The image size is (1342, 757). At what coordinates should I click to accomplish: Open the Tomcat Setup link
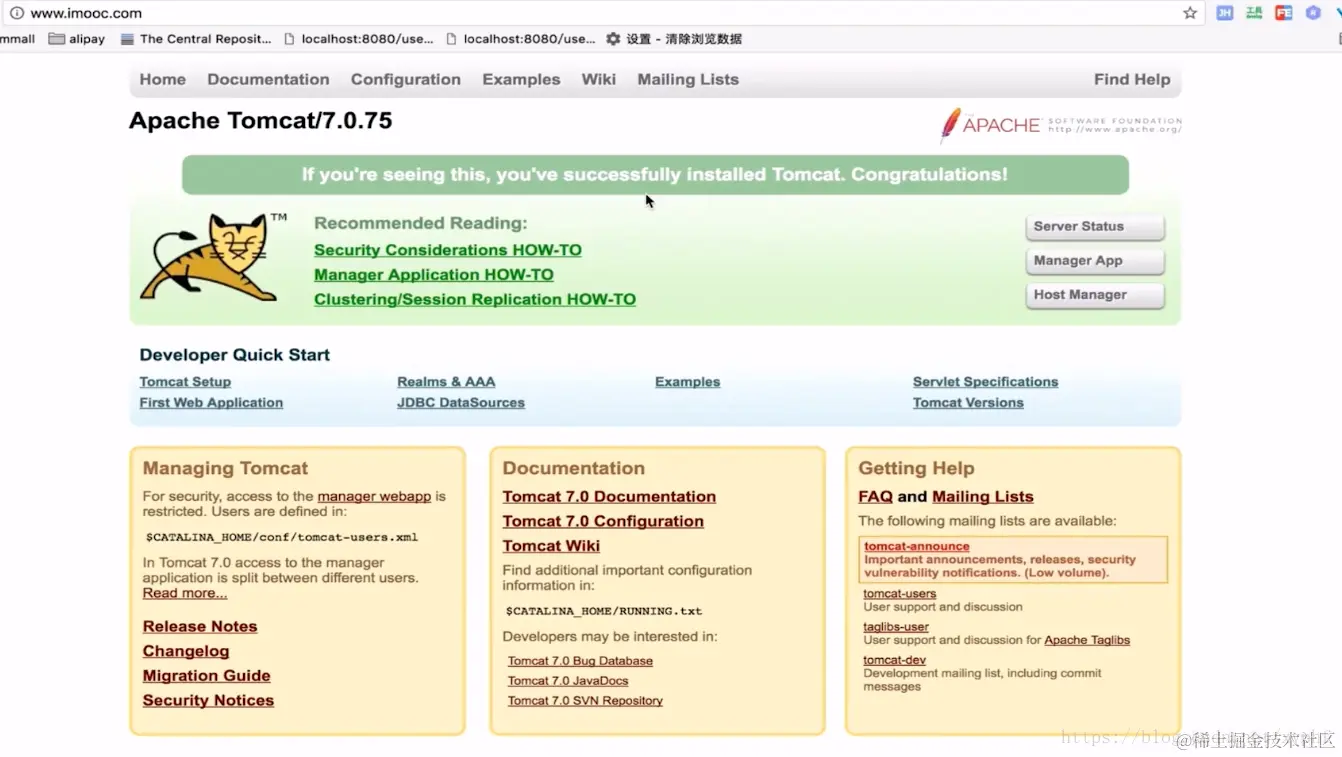(x=185, y=382)
